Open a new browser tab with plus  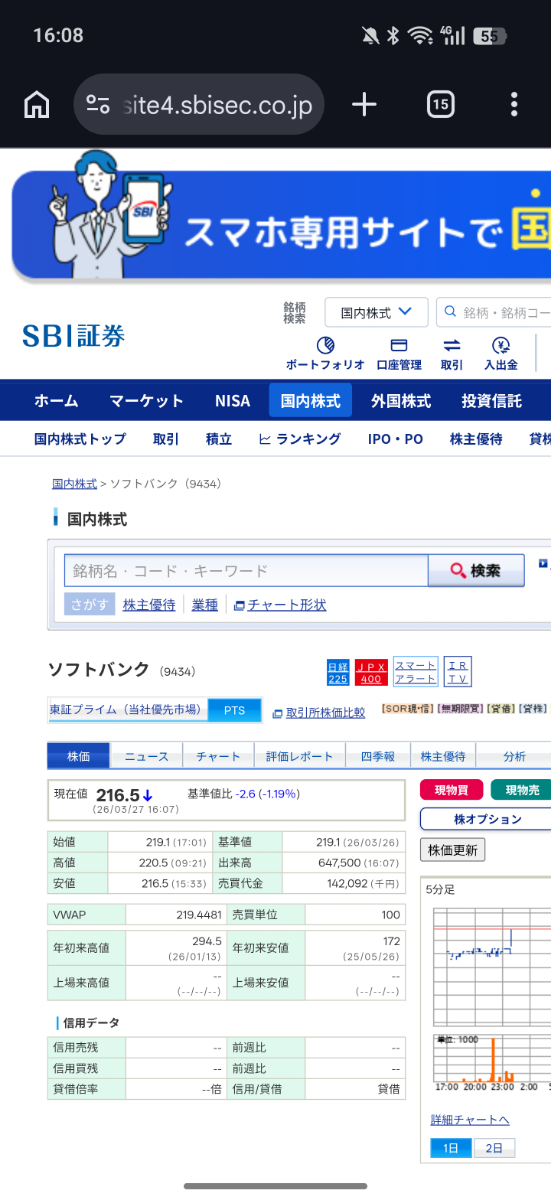365,104
